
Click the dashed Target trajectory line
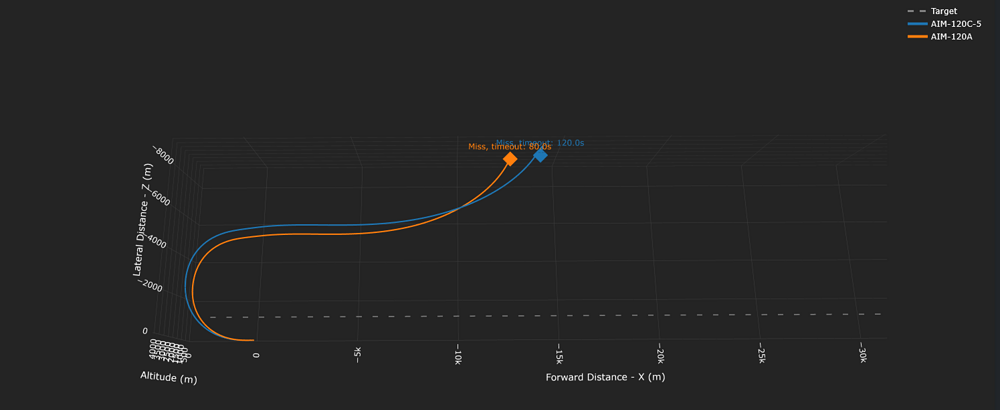(545, 316)
